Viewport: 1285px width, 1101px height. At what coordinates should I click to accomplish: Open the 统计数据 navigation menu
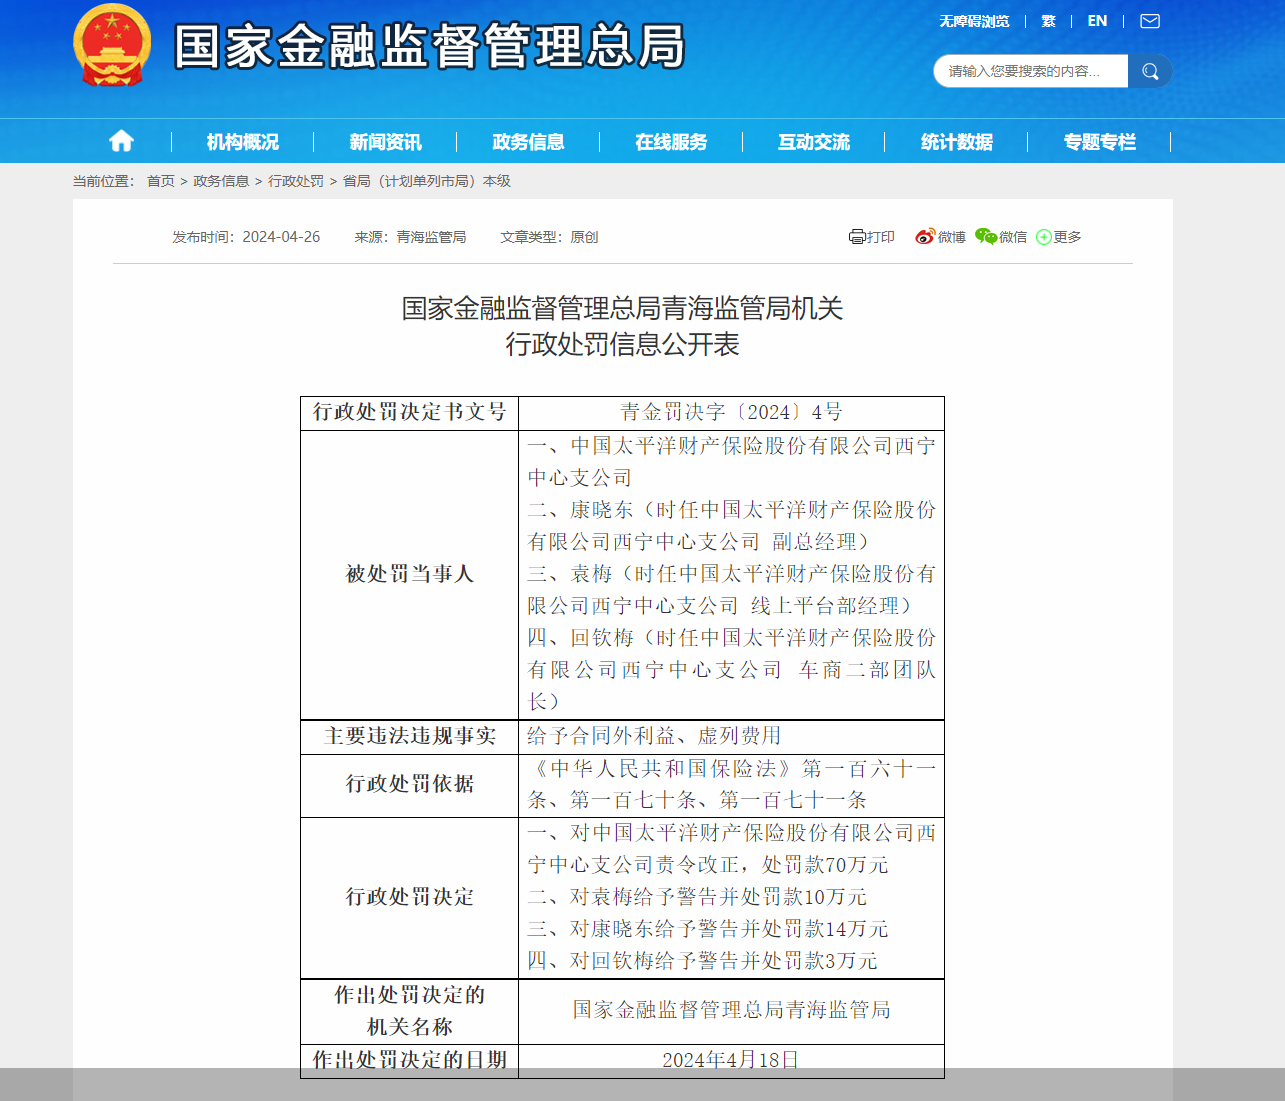pos(957,141)
